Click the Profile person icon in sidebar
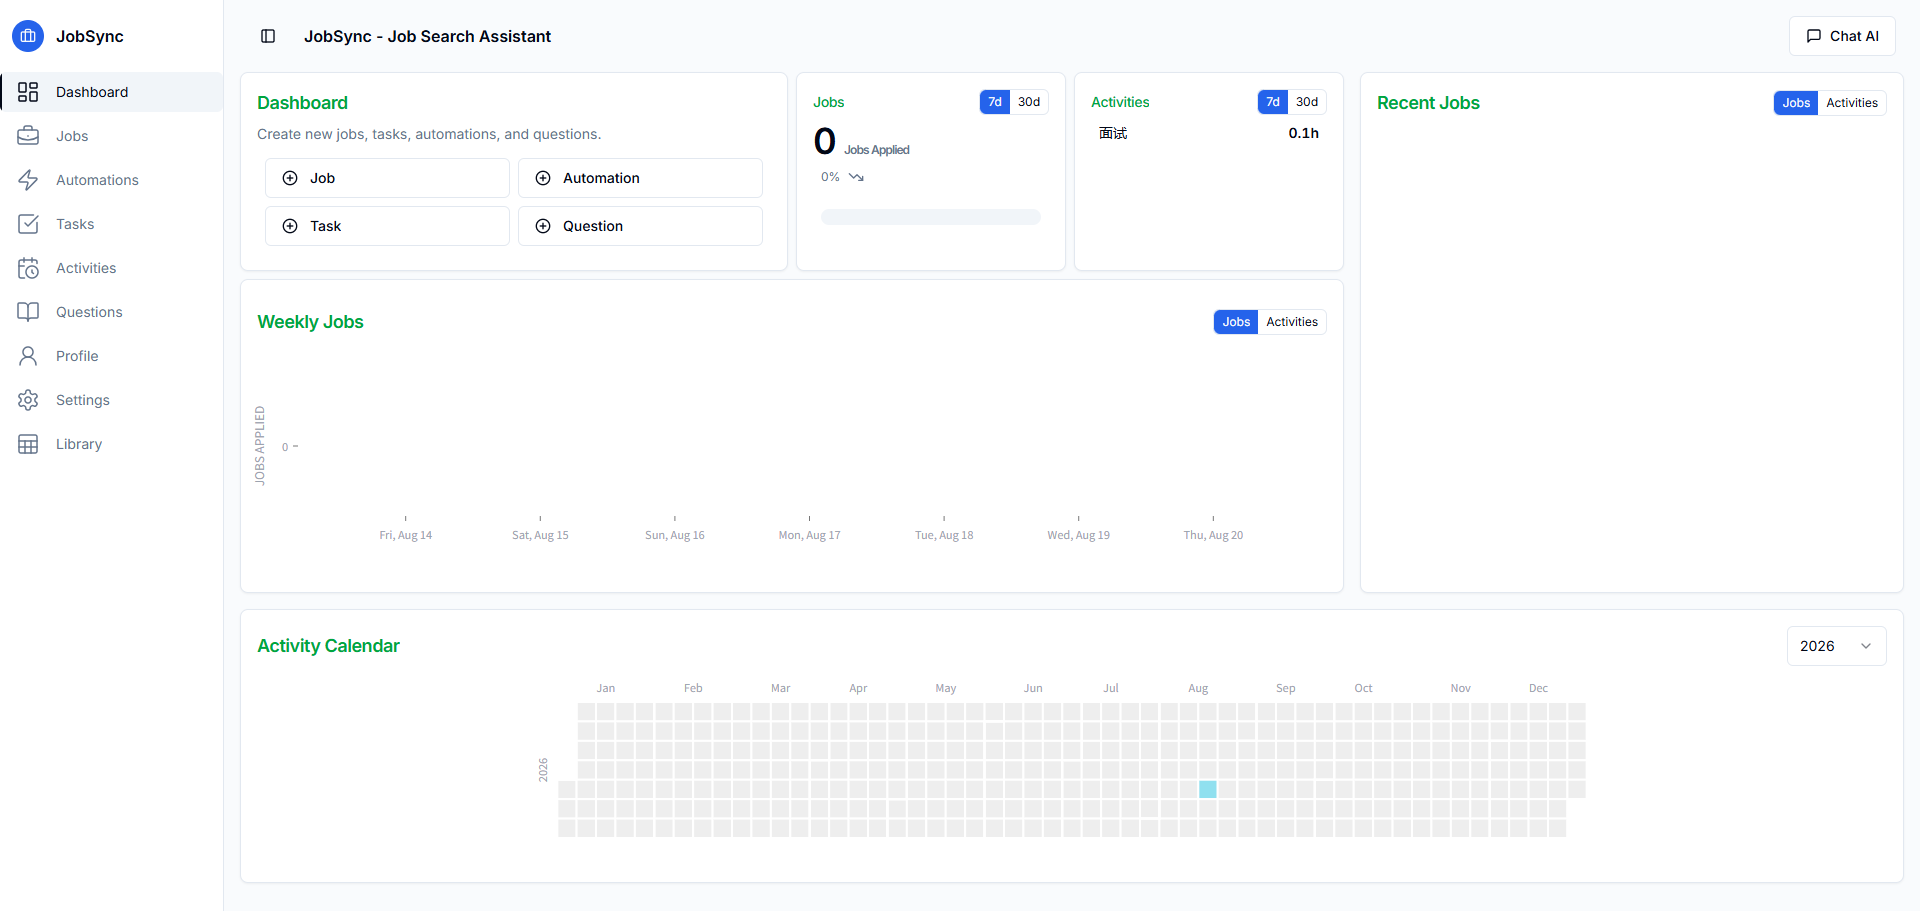Screen dimensions: 1920x911 pyautogui.click(x=28, y=356)
